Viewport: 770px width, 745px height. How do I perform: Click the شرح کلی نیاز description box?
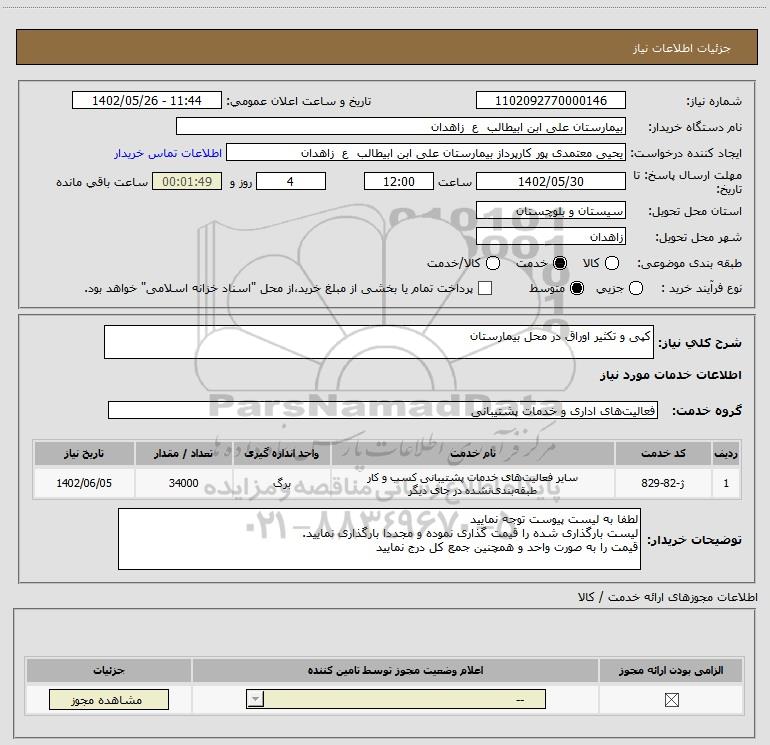click(x=379, y=342)
